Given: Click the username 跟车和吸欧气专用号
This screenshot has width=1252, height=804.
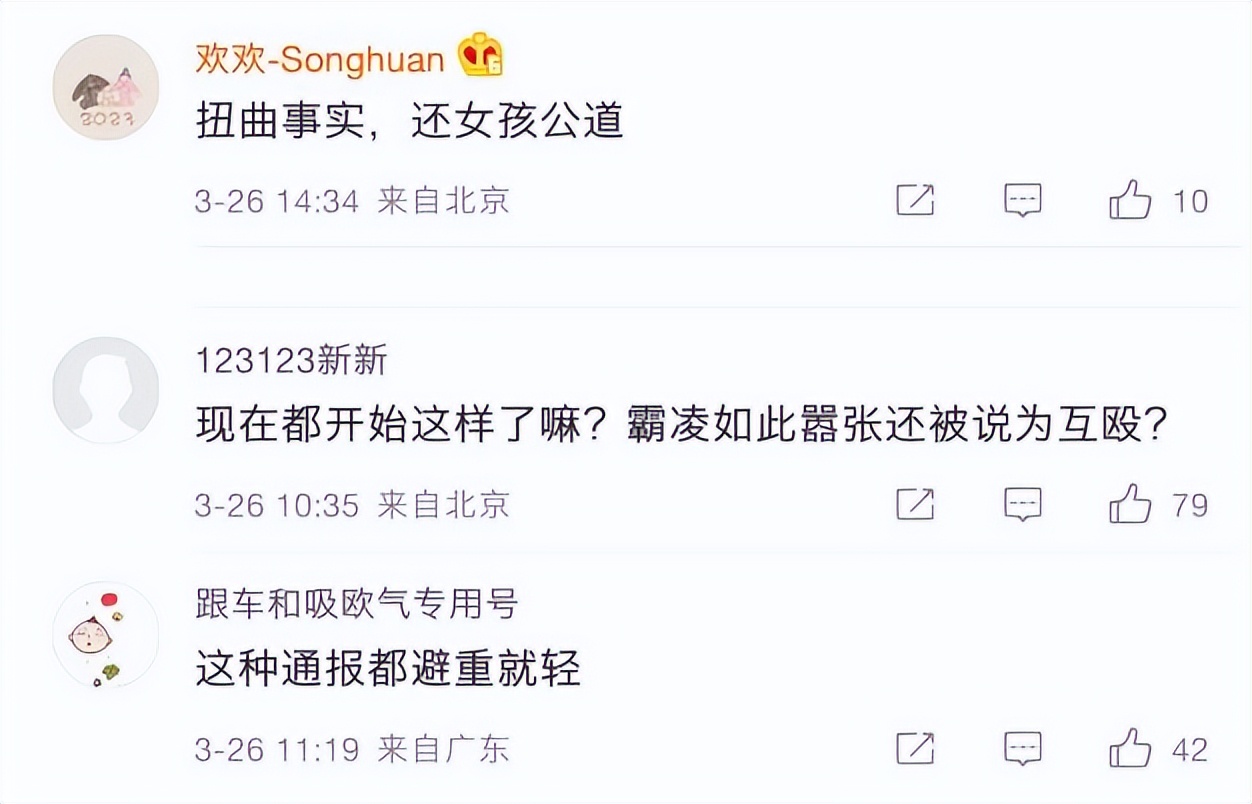Looking at the screenshot, I should coord(355,604).
